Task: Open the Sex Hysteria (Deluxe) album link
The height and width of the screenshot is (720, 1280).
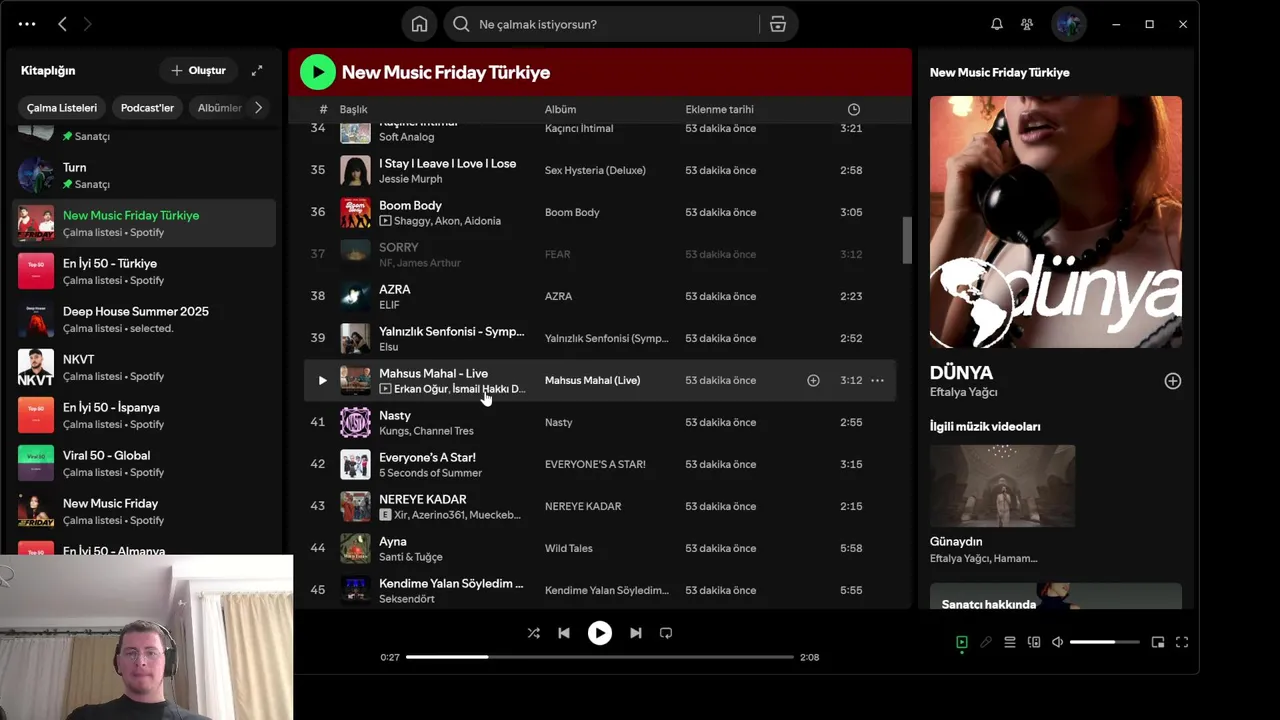Action: pos(595,170)
